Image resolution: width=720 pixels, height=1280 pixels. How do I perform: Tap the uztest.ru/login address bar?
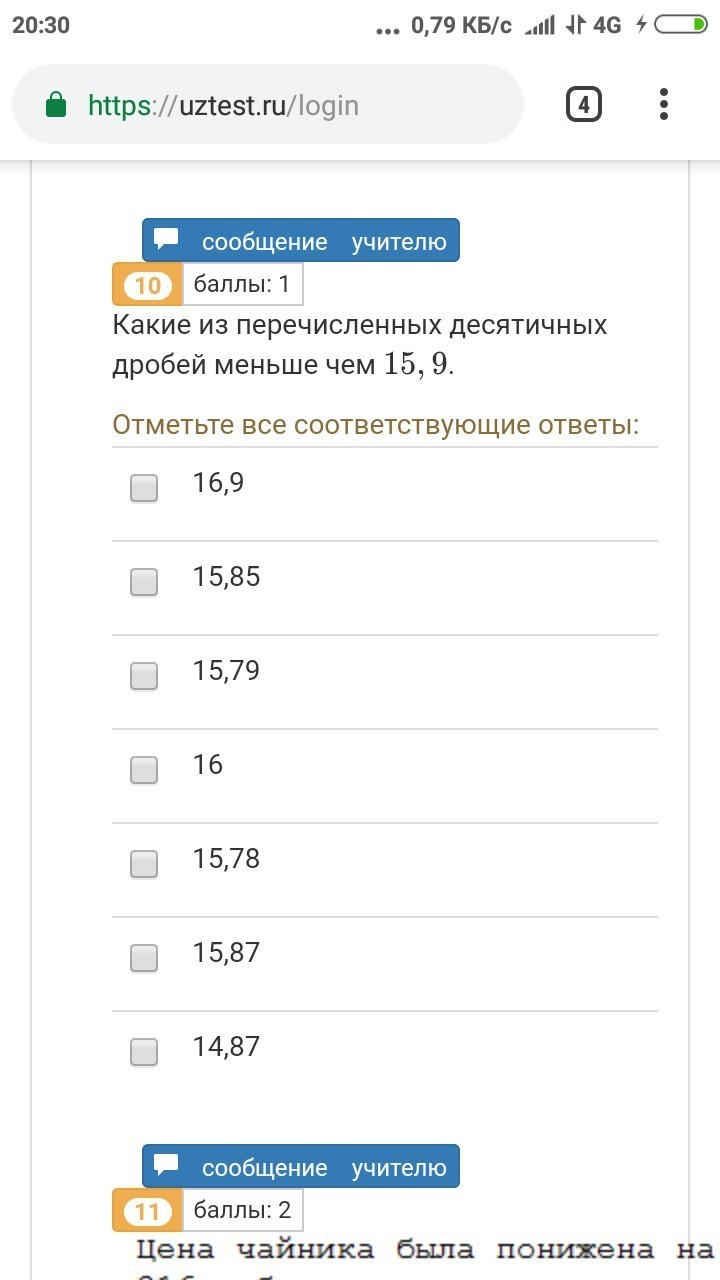268,105
